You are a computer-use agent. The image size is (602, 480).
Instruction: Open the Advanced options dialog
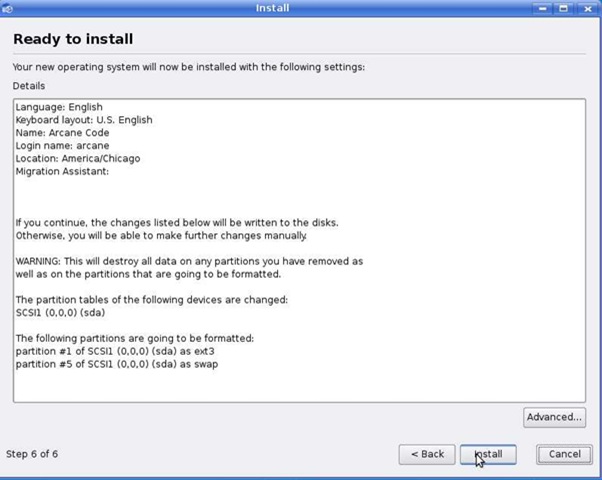click(554, 417)
